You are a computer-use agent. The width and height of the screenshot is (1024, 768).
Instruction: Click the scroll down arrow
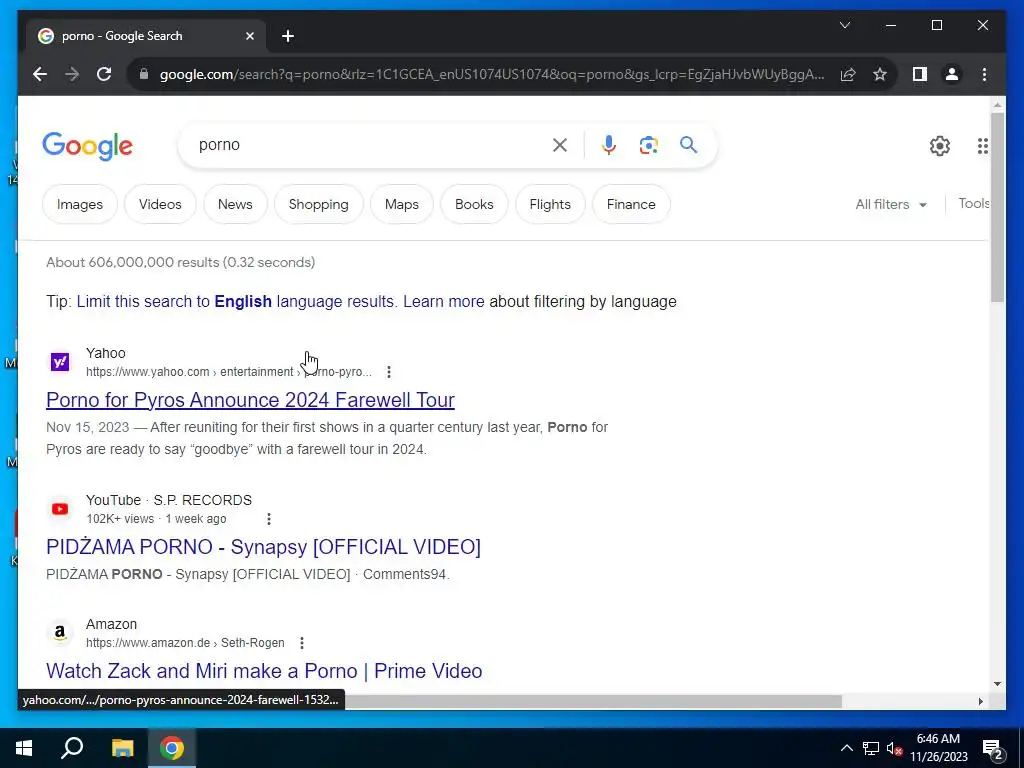(997, 684)
